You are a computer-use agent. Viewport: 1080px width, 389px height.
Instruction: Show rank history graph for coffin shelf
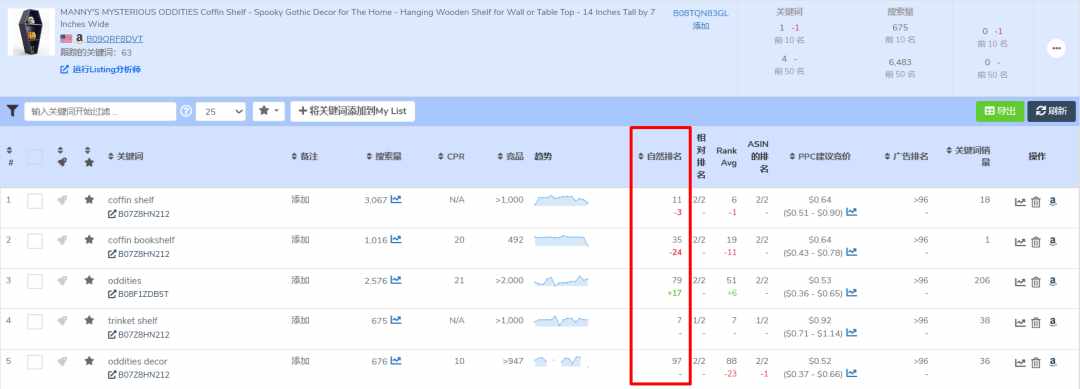(x=1020, y=202)
